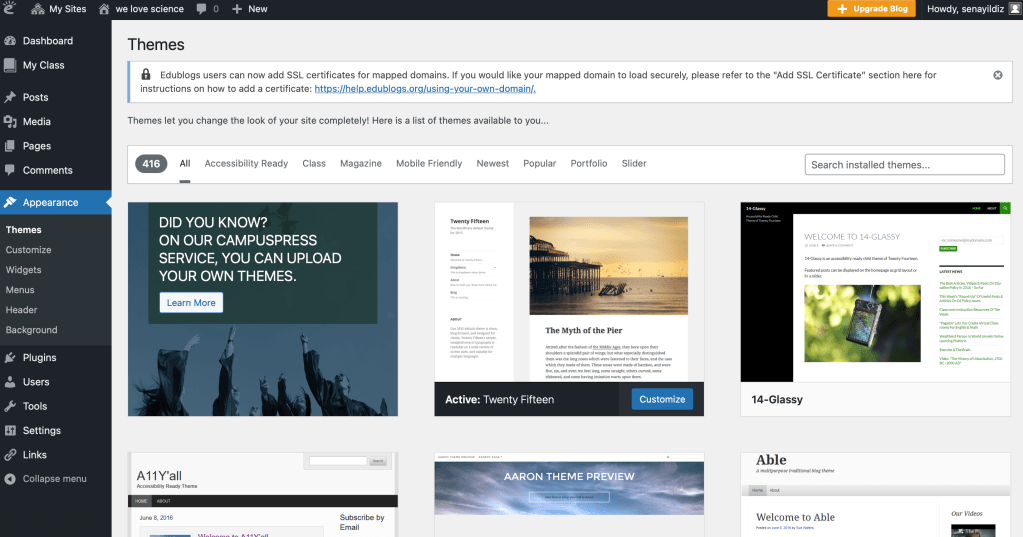
Task: Expand the New content menu
Action: pyautogui.click(x=250, y=9)
